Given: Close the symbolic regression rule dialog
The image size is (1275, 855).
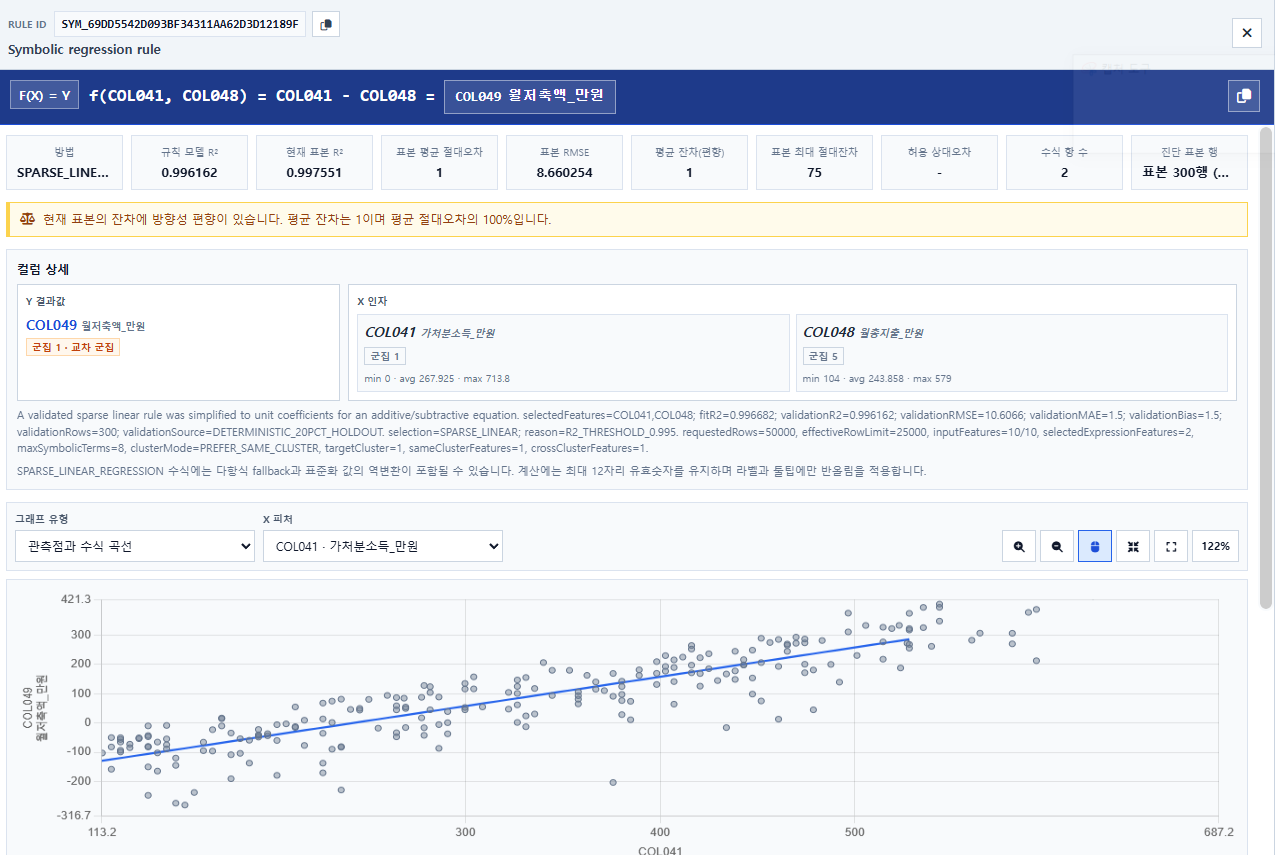Looking at the screenshot, I should click(1247, 33).
